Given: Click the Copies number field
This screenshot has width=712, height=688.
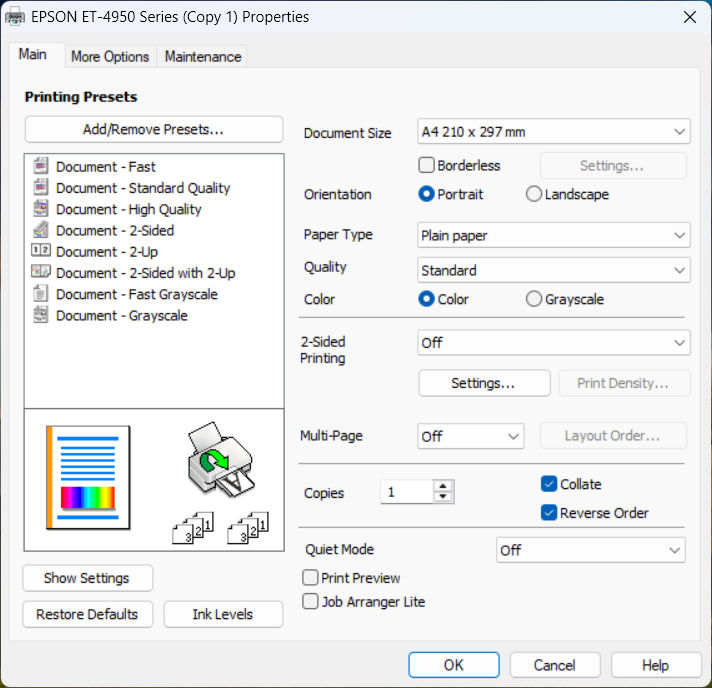Looking at the screenshot, I should 407,492.
